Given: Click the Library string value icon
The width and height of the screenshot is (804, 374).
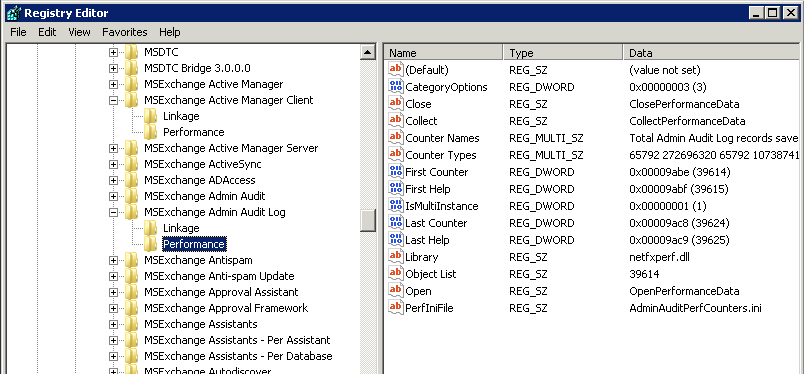Looking at the screenshot, I should pos(395,257).
